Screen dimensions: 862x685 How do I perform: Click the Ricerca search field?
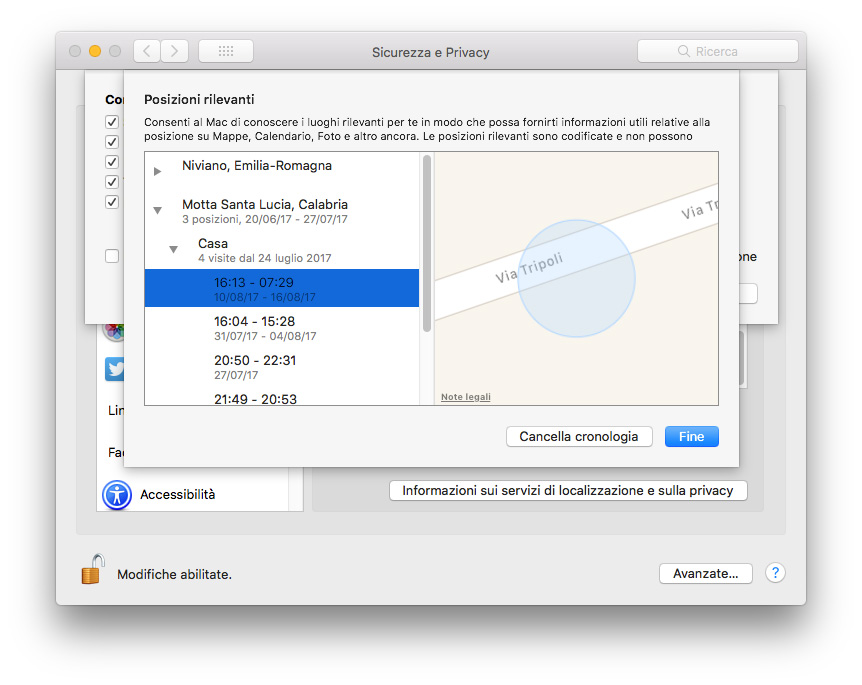(717, 51)
